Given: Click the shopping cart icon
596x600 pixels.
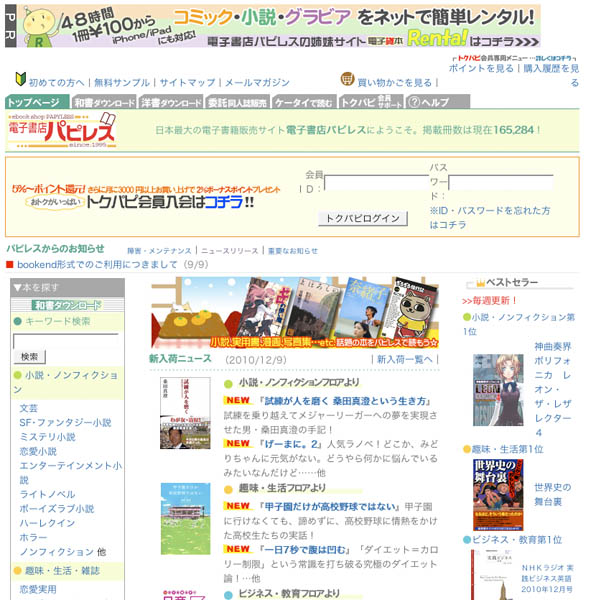Looking at the screenshot, I should (x=347, y=79).
